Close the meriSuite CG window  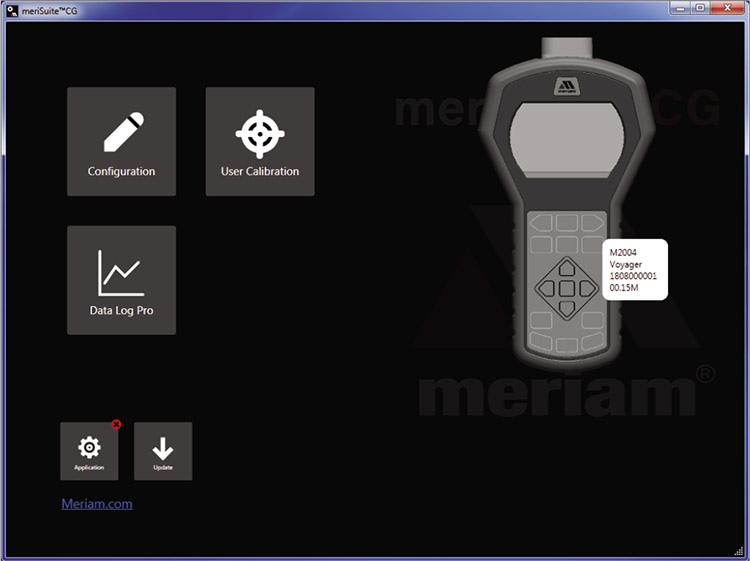coord(728,8)
